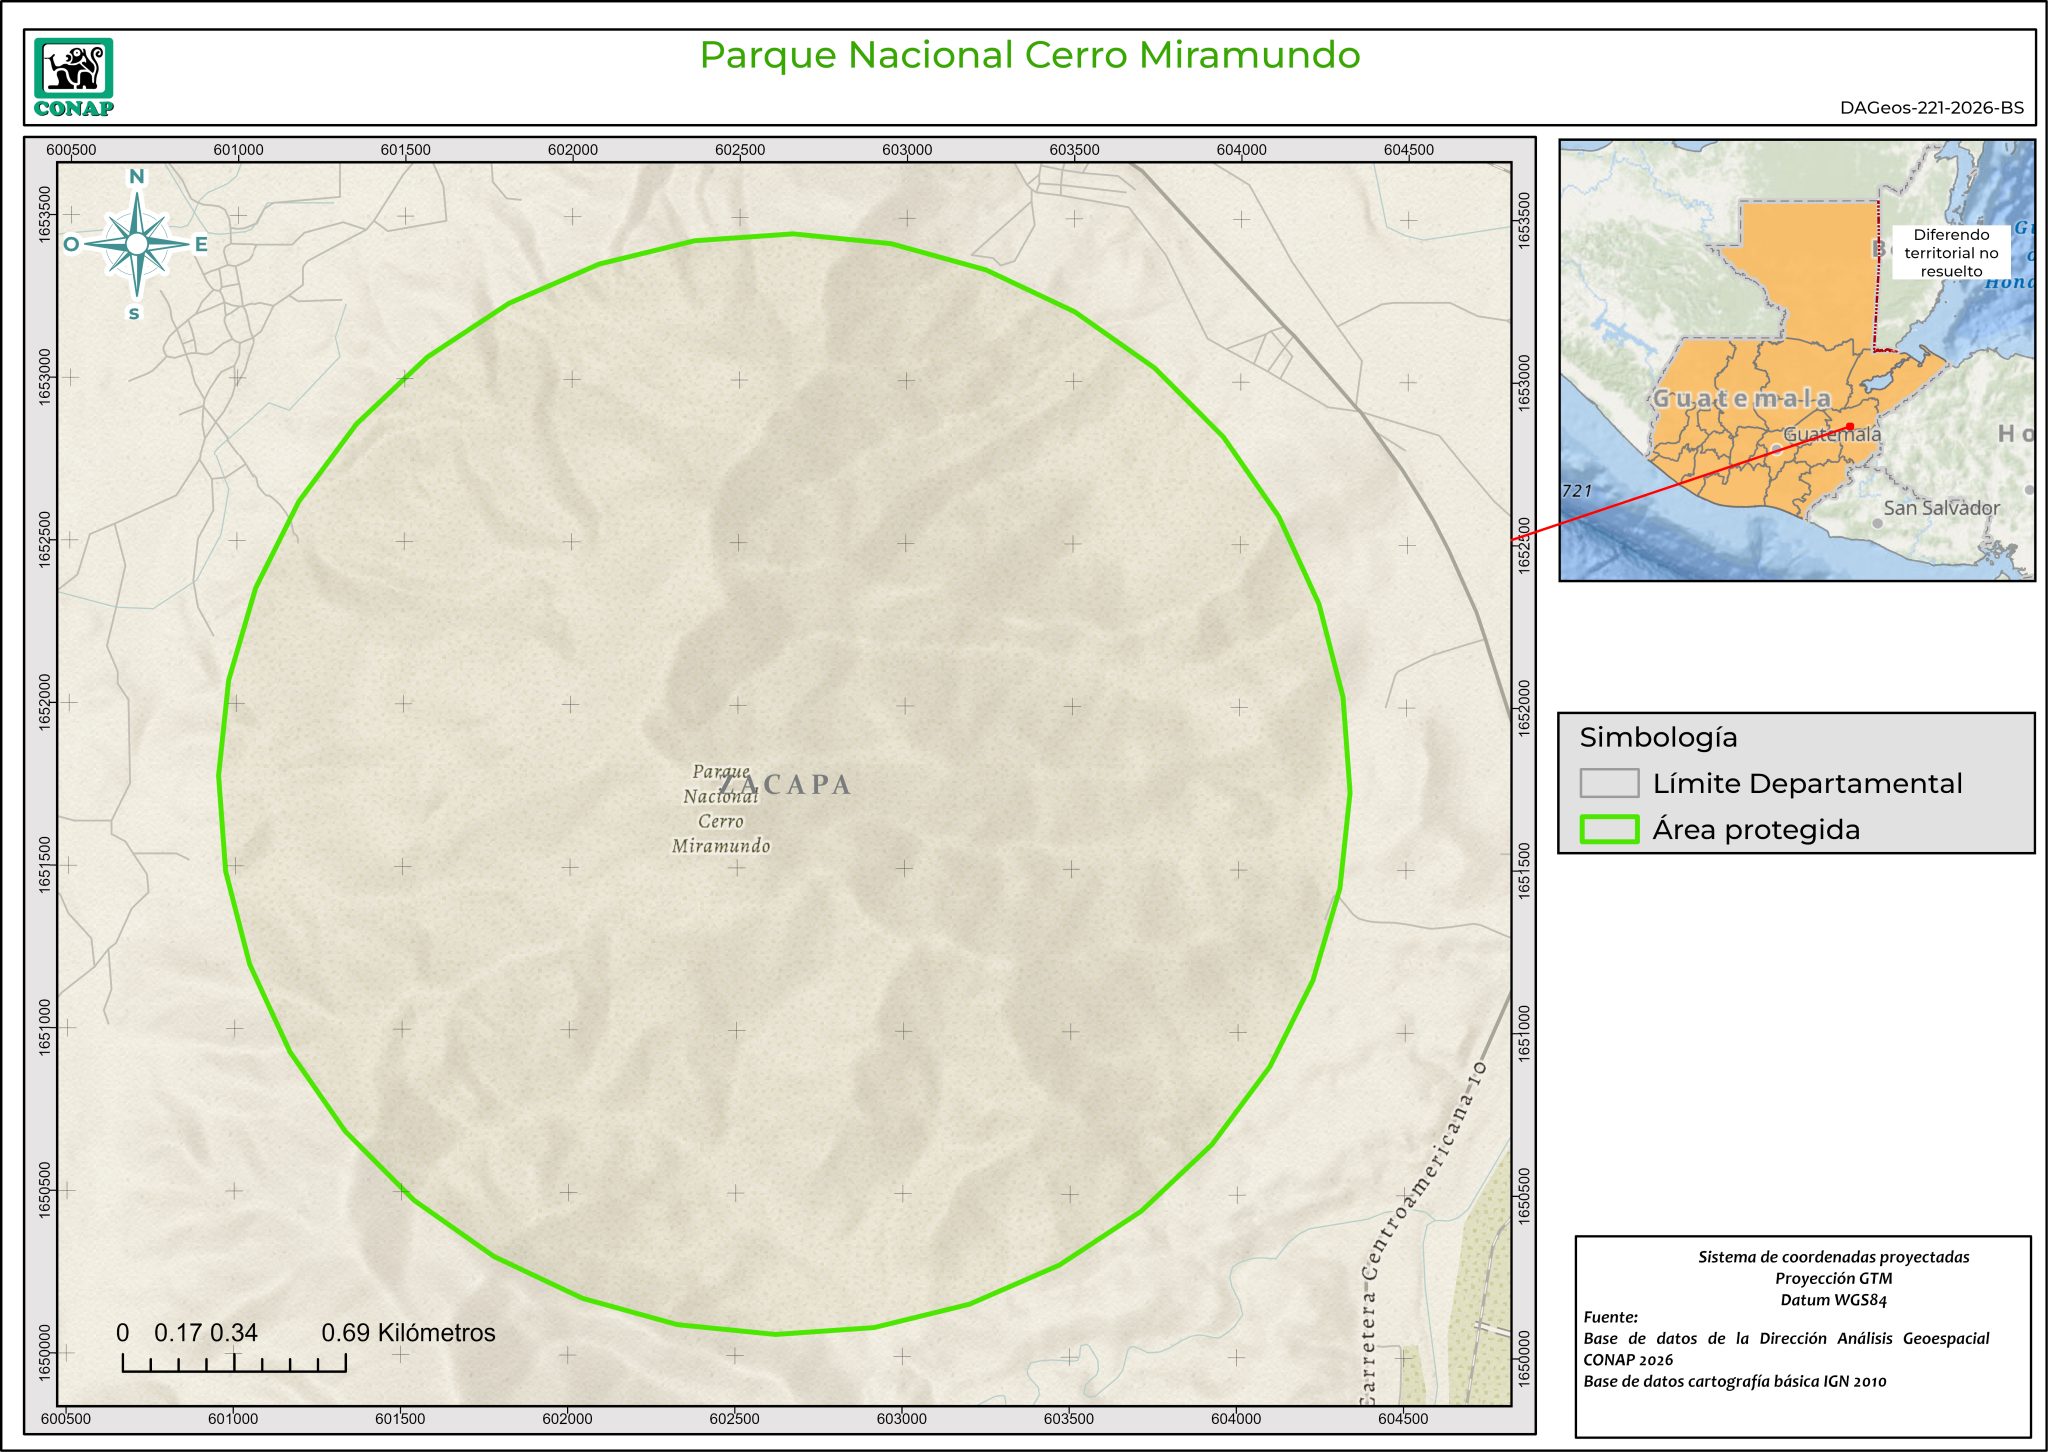
Task: Click the Simbología legend heading
Action: click(1658, 738)
